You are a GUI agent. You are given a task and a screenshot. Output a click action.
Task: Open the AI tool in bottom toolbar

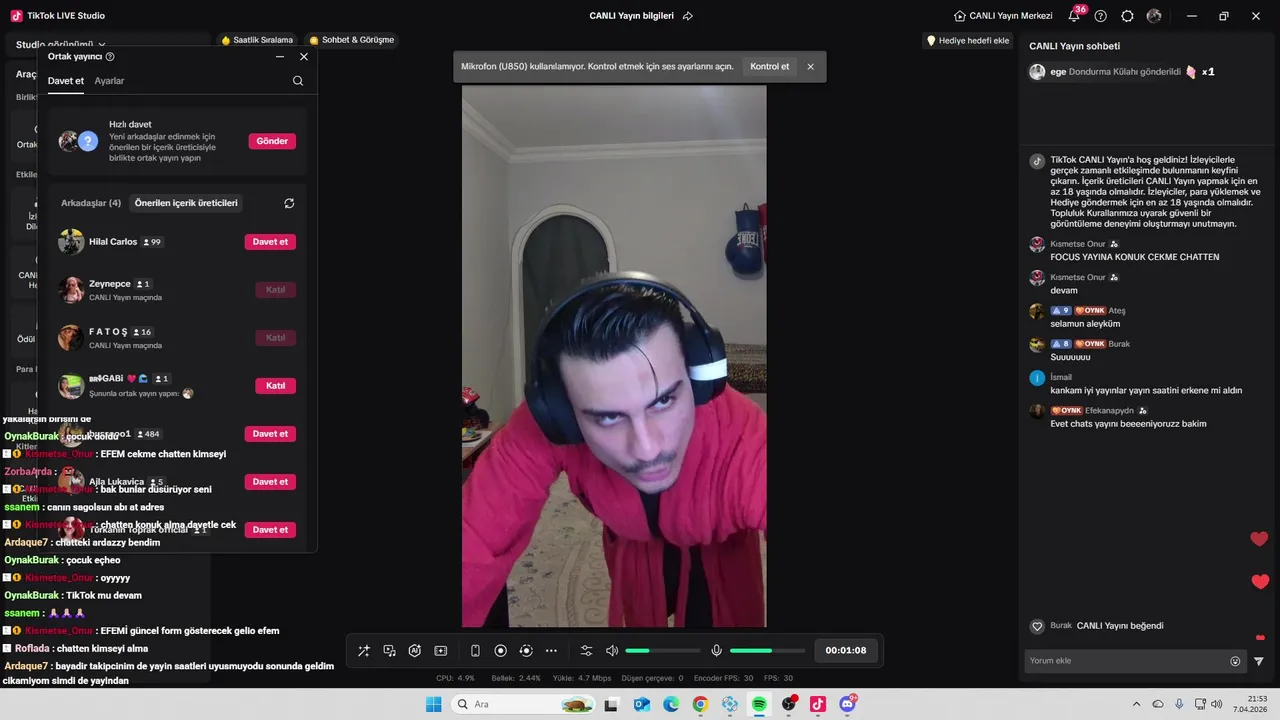[415, 651]
